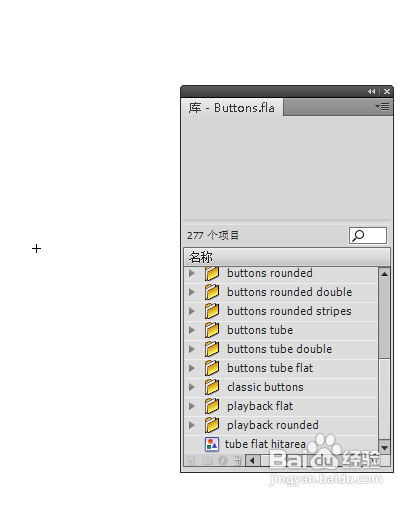Collapse the library panel to icons

click(372, 91)
